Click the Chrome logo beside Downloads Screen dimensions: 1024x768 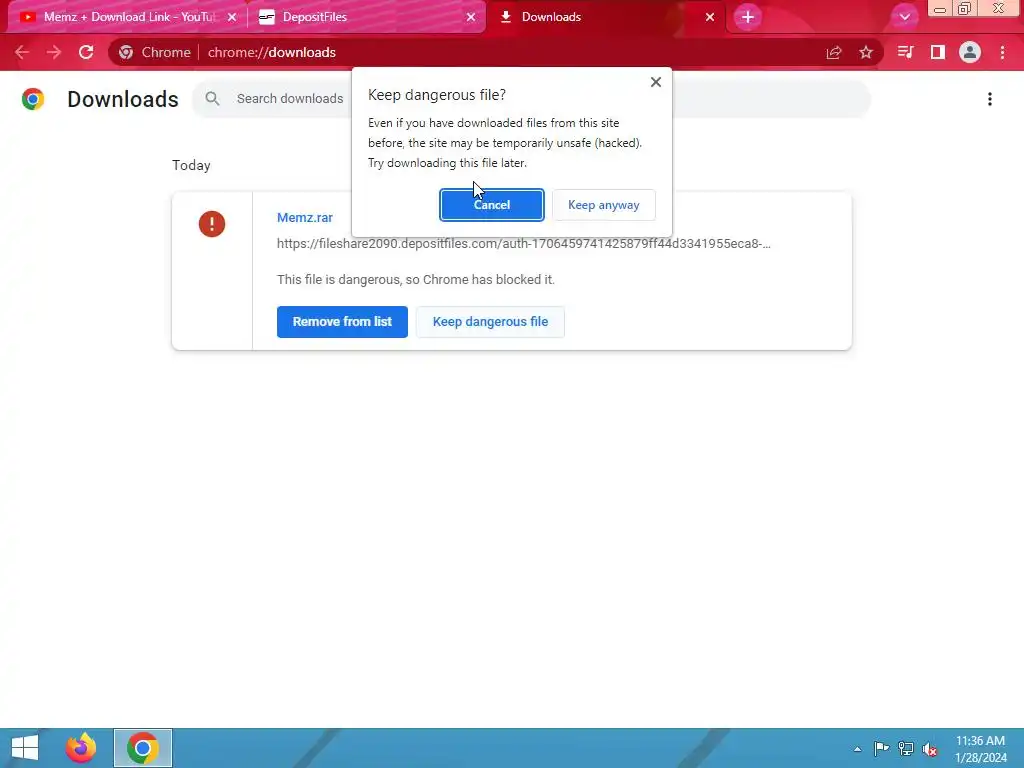(x=33, y=99)
